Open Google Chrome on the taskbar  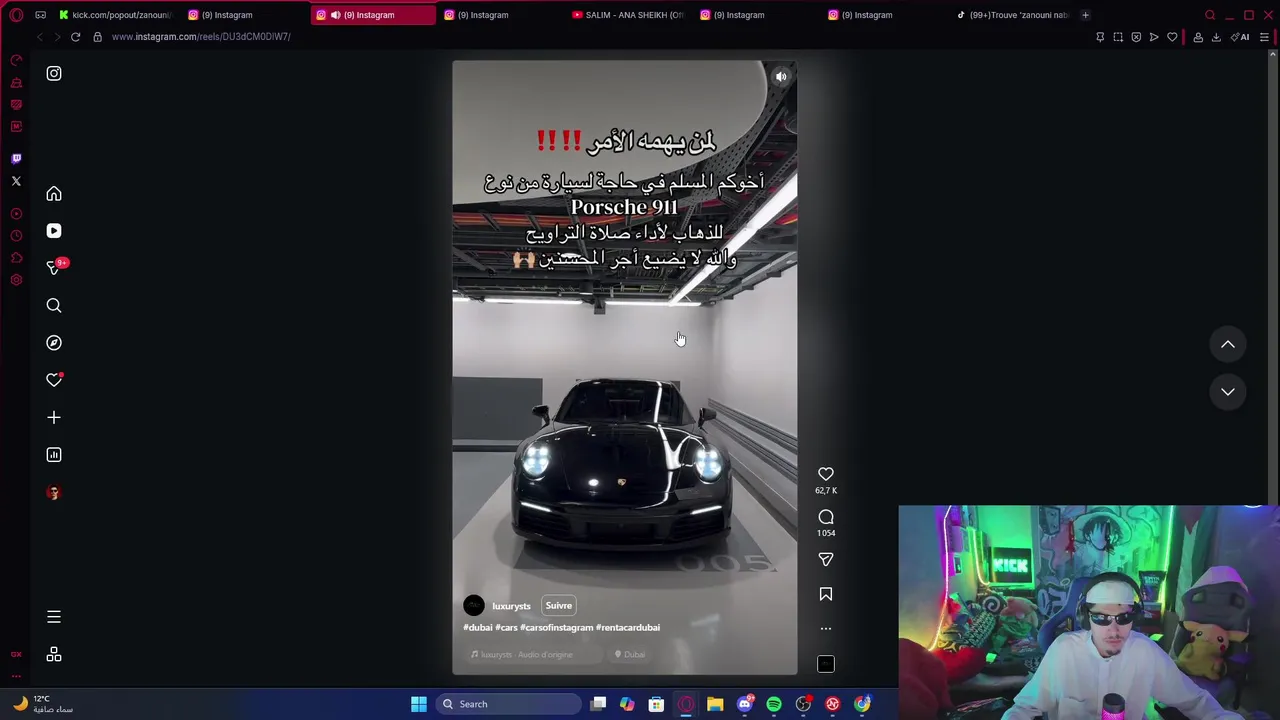(862, 704)
